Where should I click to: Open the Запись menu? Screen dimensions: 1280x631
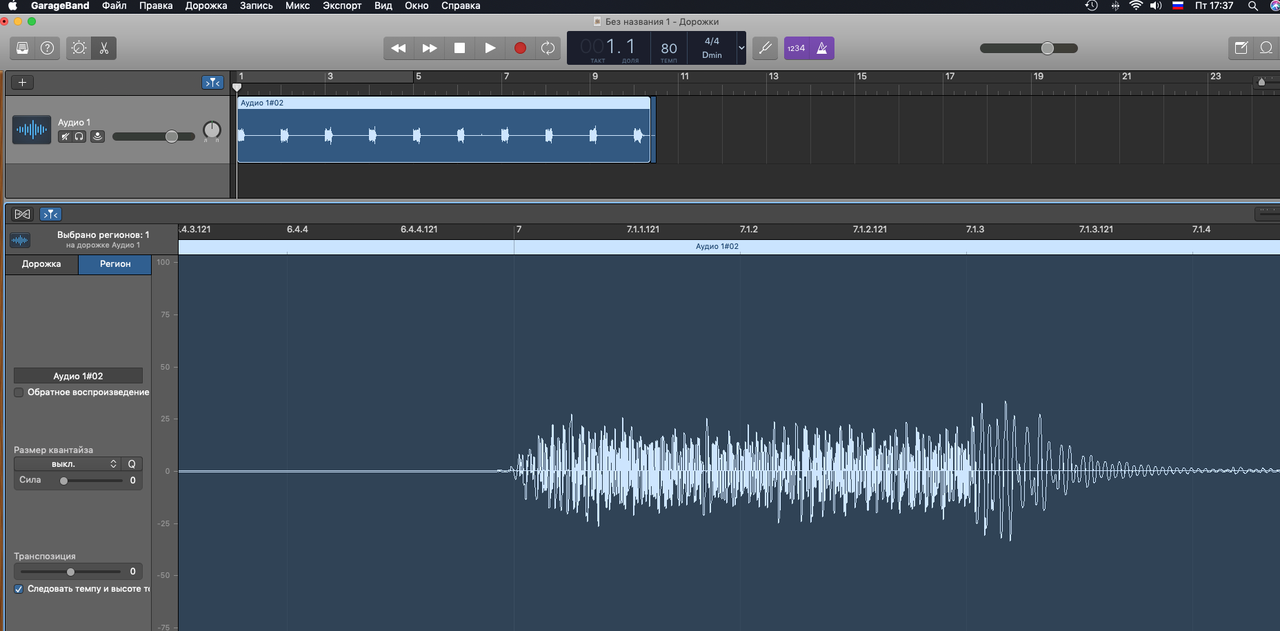point(256,6)
